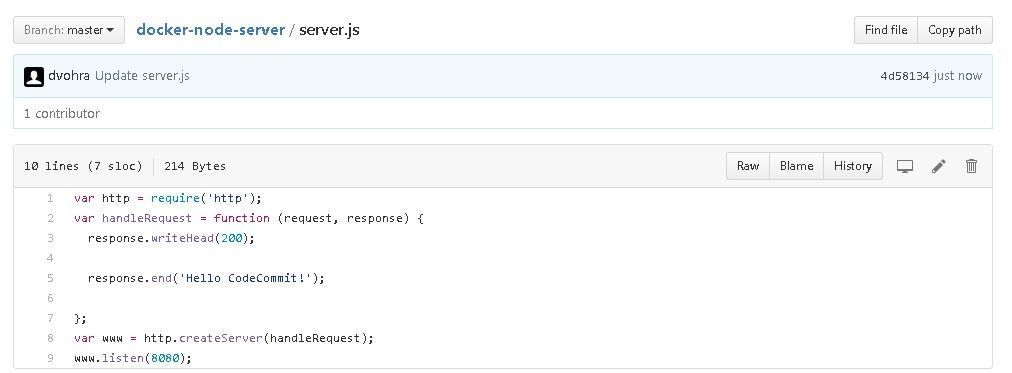Go to docker-node-server repository link
Image resolution: width=1012 pixels, height=373 pixels.
pos(210,30)
